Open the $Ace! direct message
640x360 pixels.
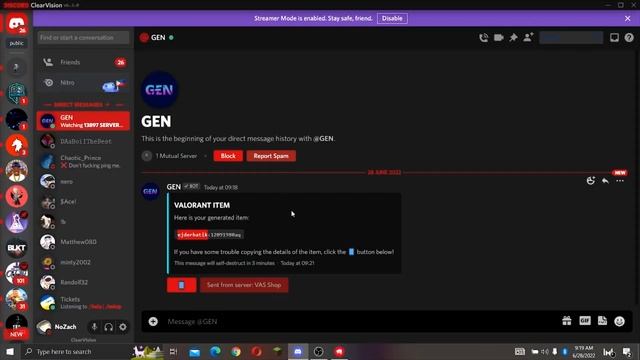pos(84,202)
